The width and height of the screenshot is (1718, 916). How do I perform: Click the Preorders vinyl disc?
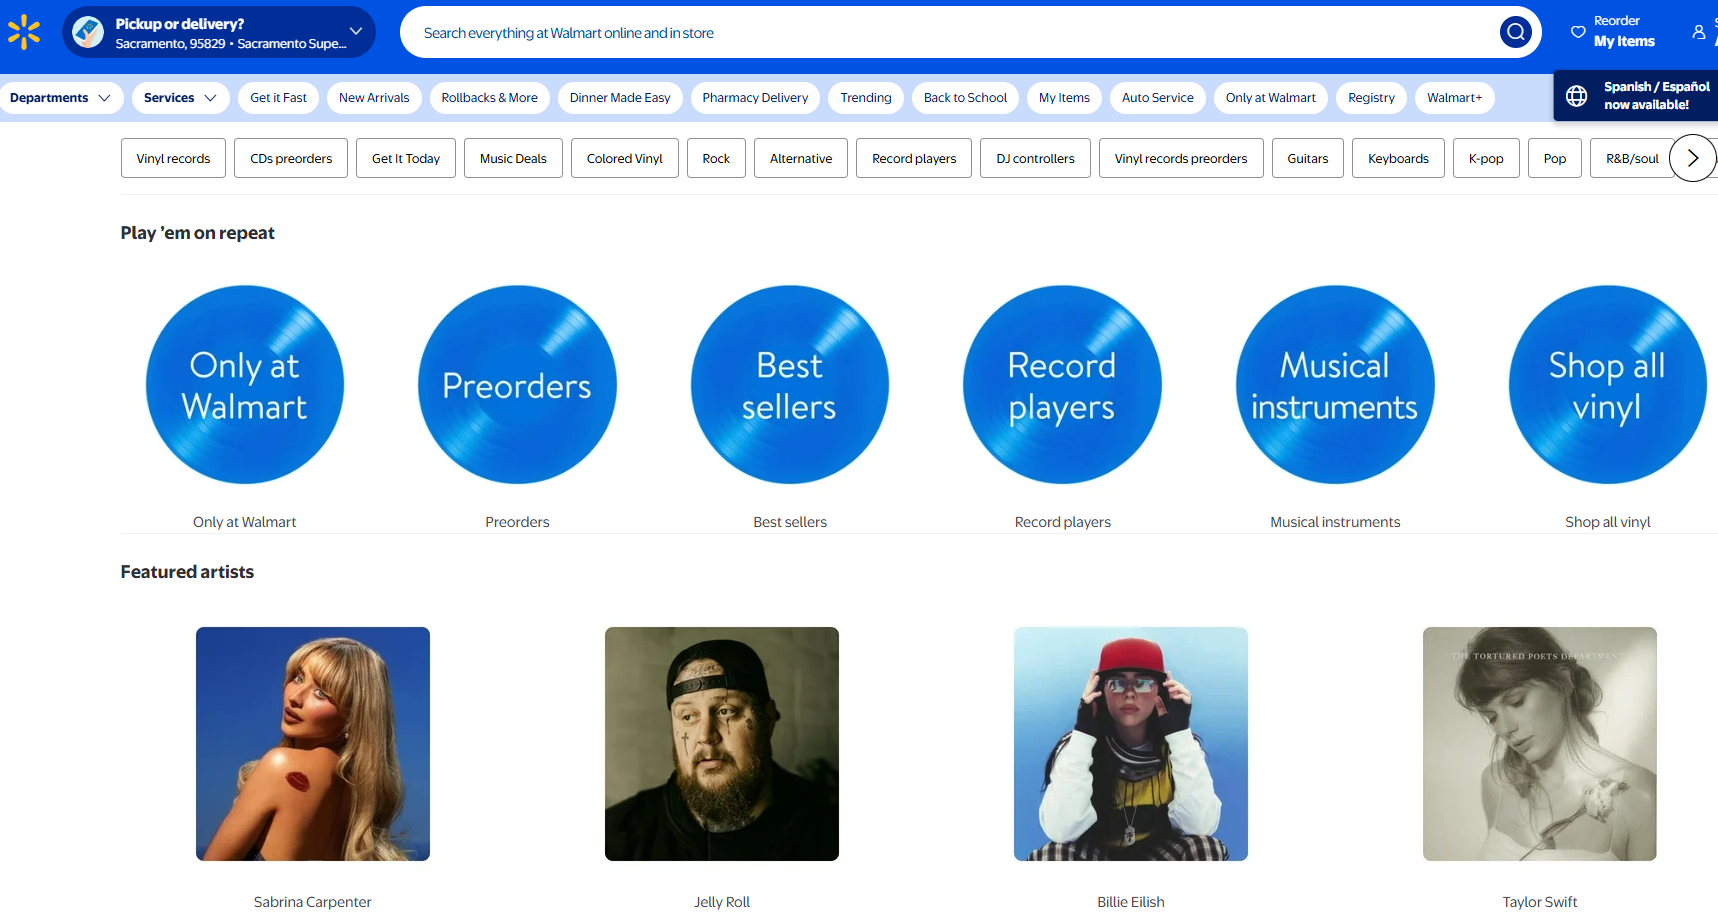pyautogui.click(x=517, y=385)
